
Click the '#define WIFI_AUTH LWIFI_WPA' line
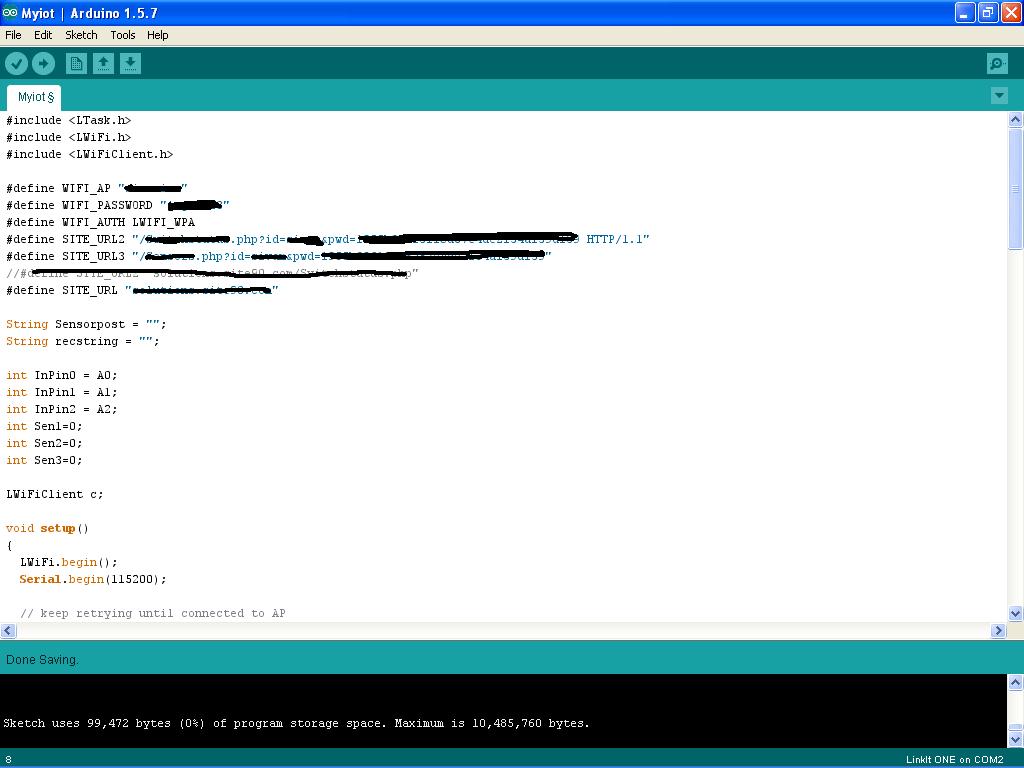101,222
